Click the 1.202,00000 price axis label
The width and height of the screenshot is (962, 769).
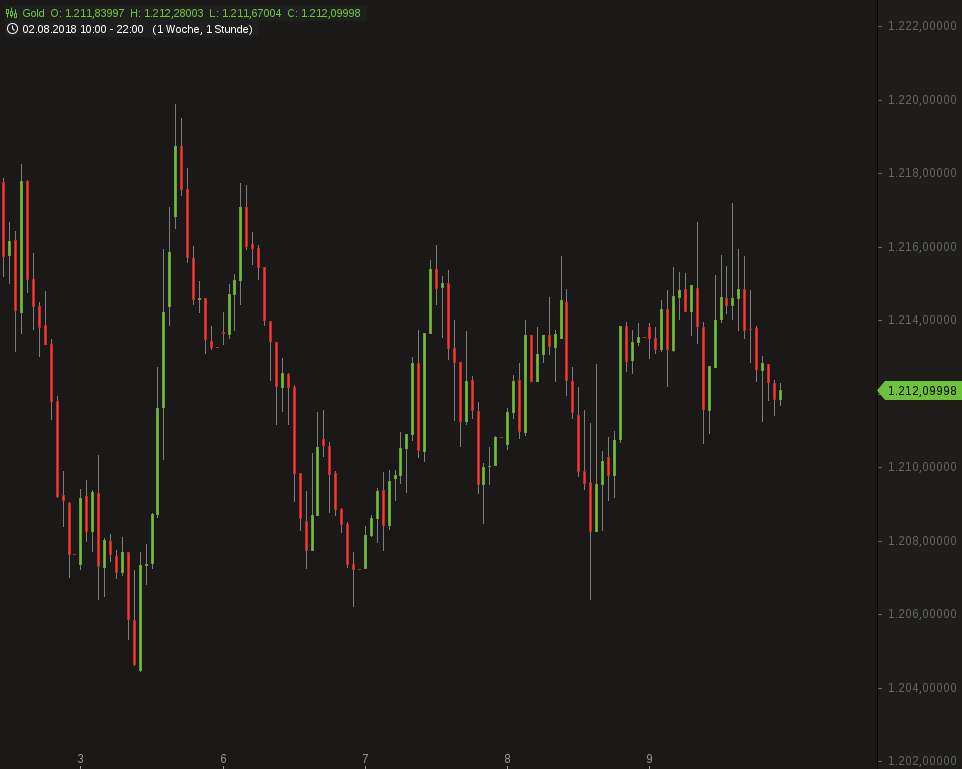(922, 761)
